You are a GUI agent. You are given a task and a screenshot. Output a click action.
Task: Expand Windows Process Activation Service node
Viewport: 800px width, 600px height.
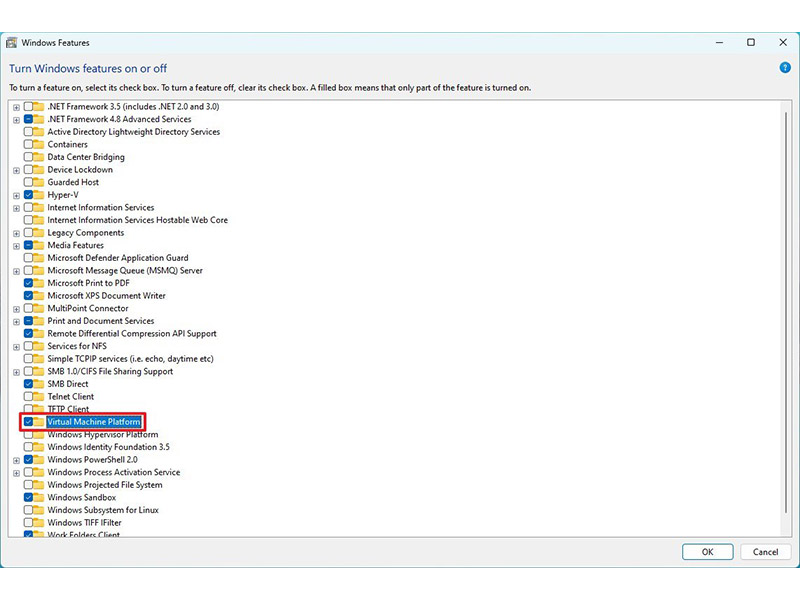point(16,473)
